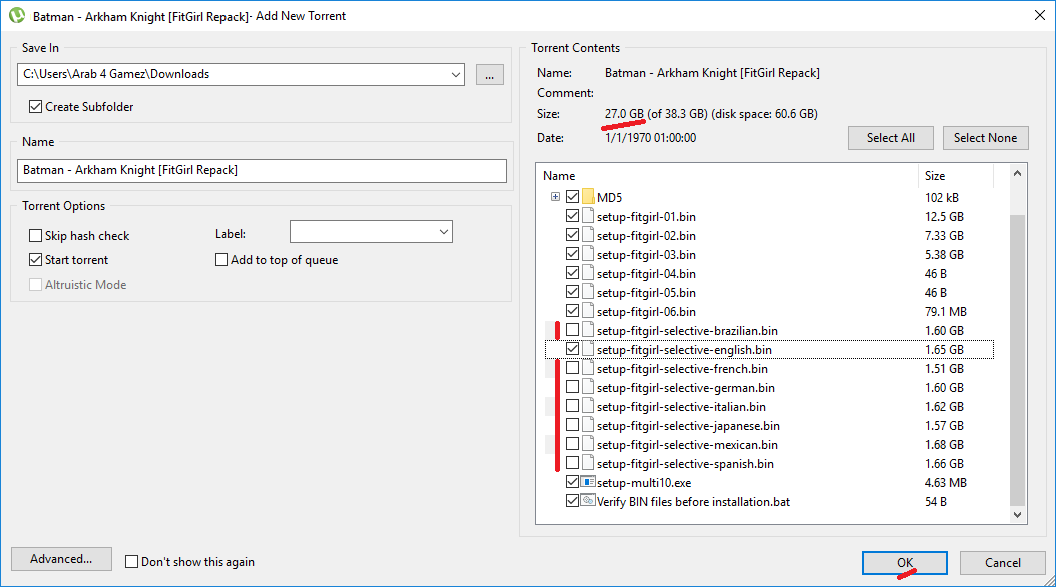1056x587 pixels.
Task: Click the file icon for setup-fitgirl-01.bin
Action: pos(588,216)
